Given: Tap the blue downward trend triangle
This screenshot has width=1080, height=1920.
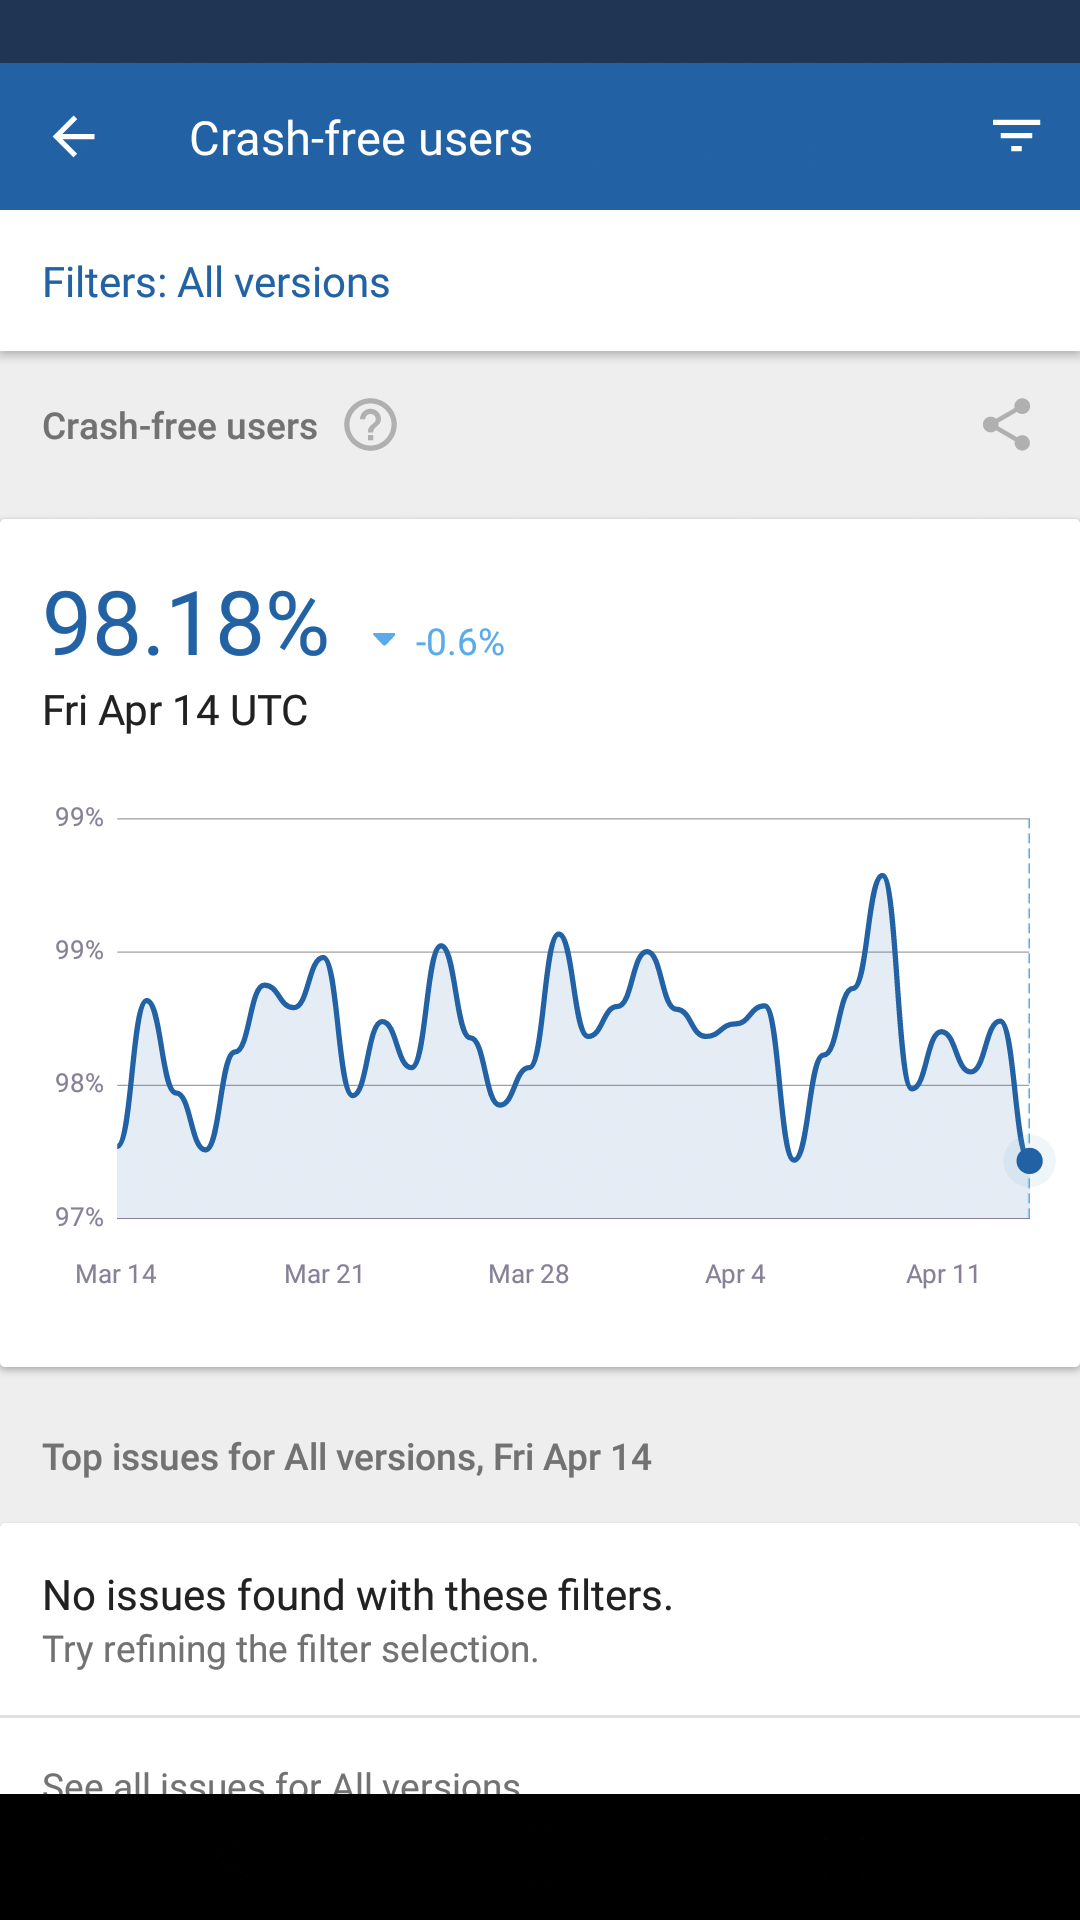Looking at the screenshot, I should (x=383, y=639).
